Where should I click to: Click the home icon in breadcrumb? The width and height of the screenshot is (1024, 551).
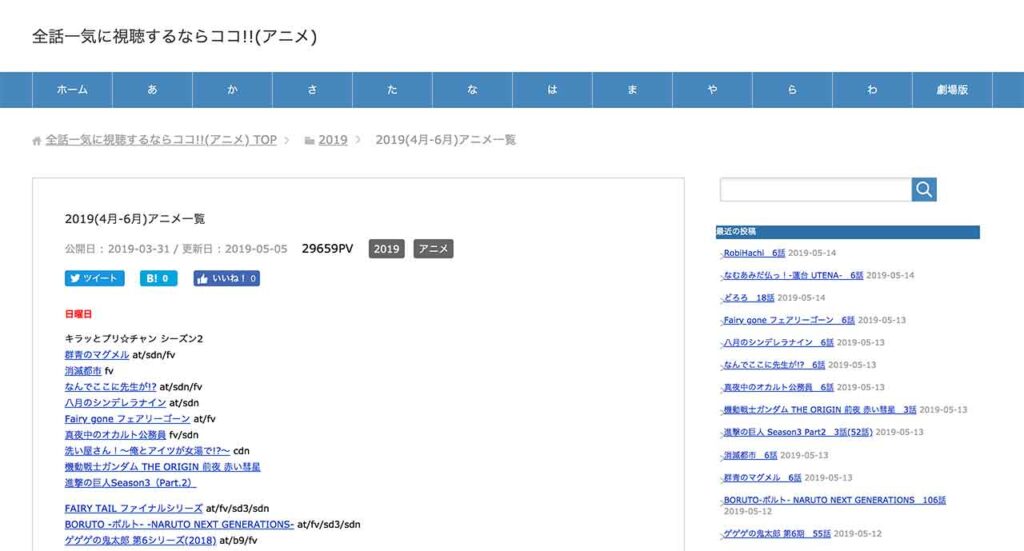pyautogui.click(x=37, y=141)
